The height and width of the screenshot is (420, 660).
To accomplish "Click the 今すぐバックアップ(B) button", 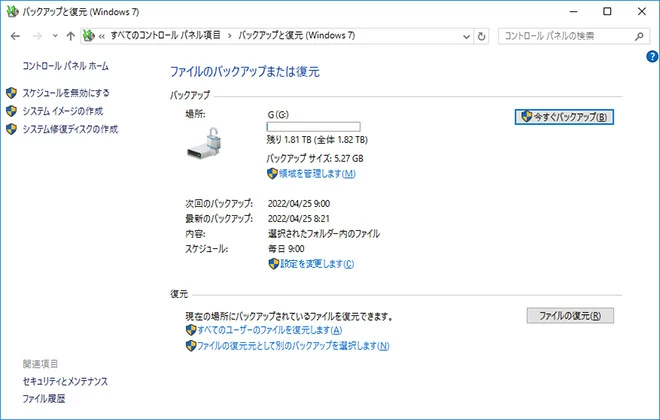I will click(564, 117).
